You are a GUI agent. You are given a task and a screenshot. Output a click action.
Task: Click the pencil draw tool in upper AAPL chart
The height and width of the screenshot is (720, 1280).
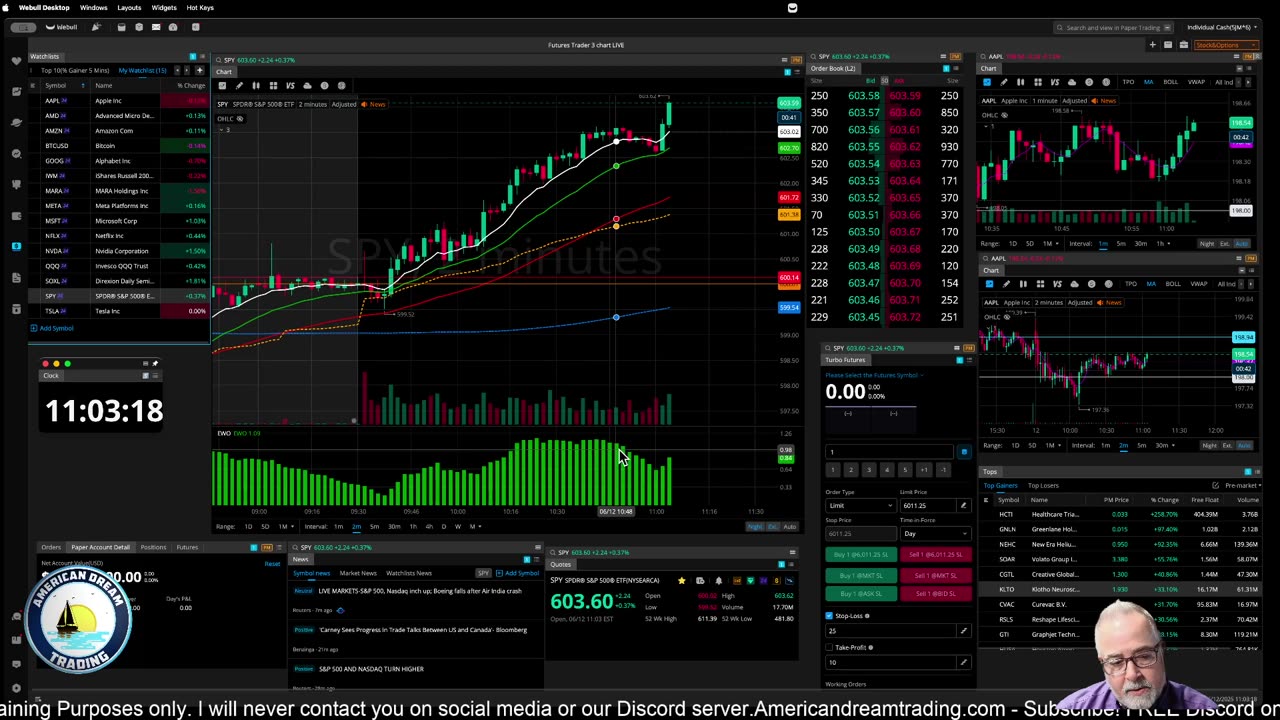[x=1004, y=82]
